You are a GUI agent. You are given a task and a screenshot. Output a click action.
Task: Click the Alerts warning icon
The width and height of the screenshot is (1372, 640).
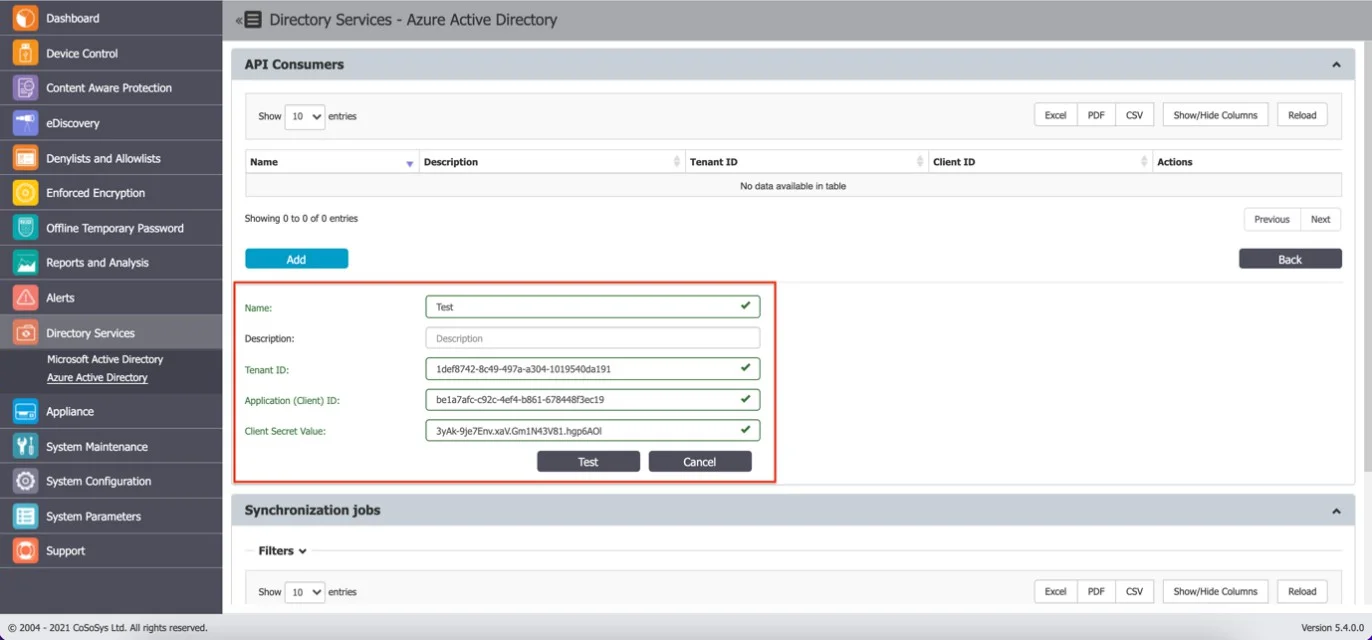(25, 298)
